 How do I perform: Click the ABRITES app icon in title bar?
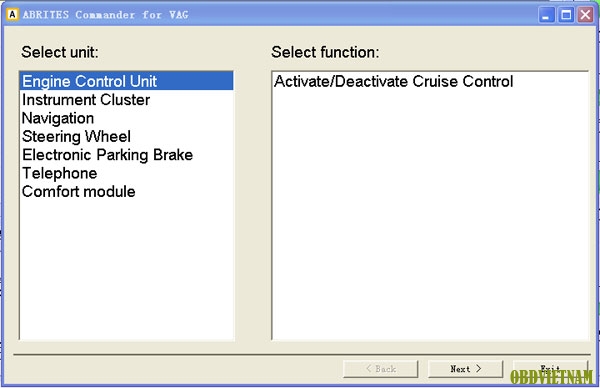point(13,15)
